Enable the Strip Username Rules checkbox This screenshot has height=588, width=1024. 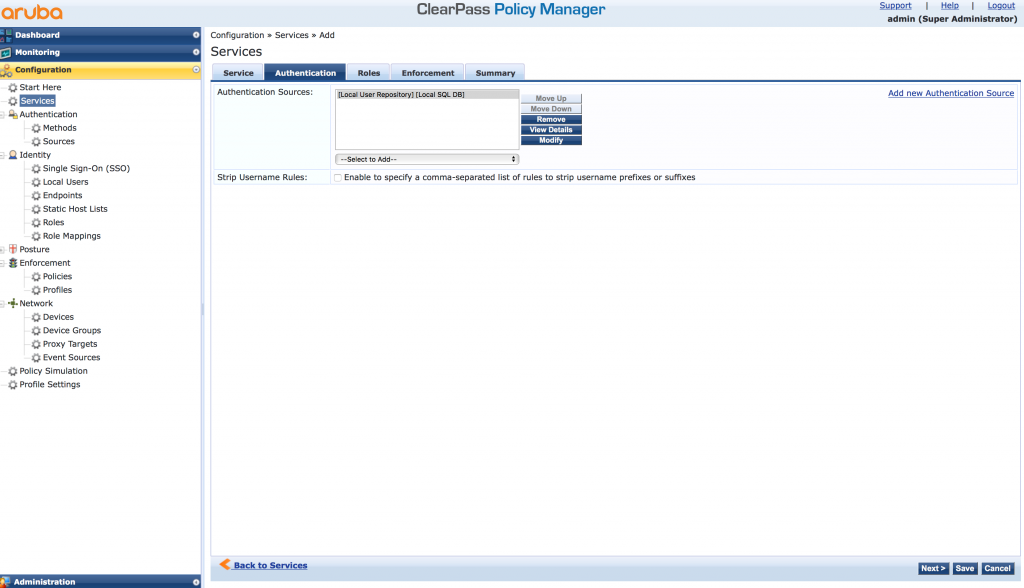[338, 178]
